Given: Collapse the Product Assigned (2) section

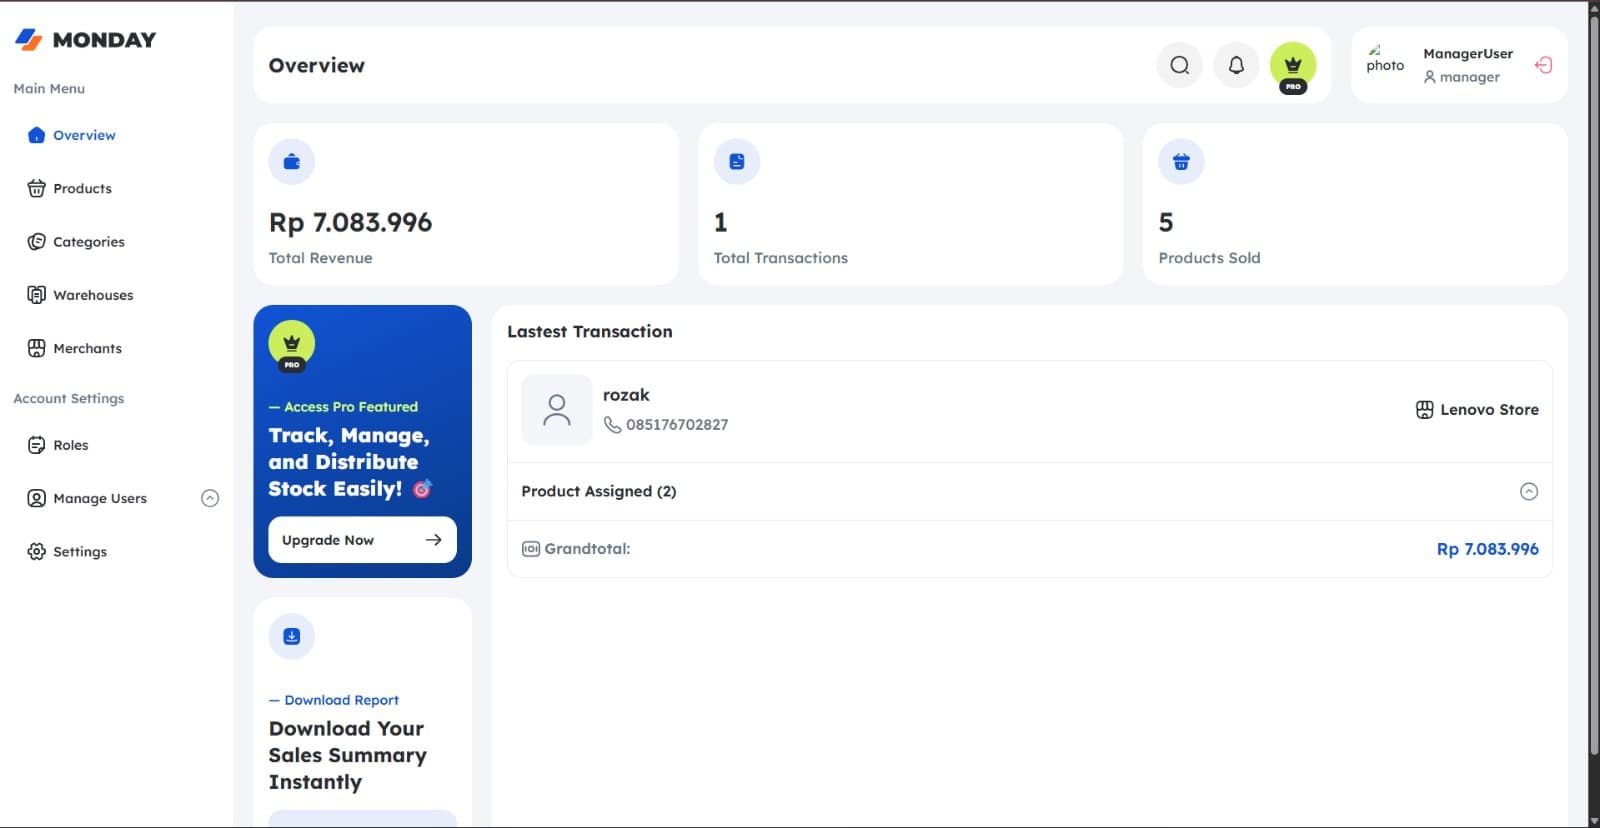Looking at the screenshot, I should (1529, 491).
